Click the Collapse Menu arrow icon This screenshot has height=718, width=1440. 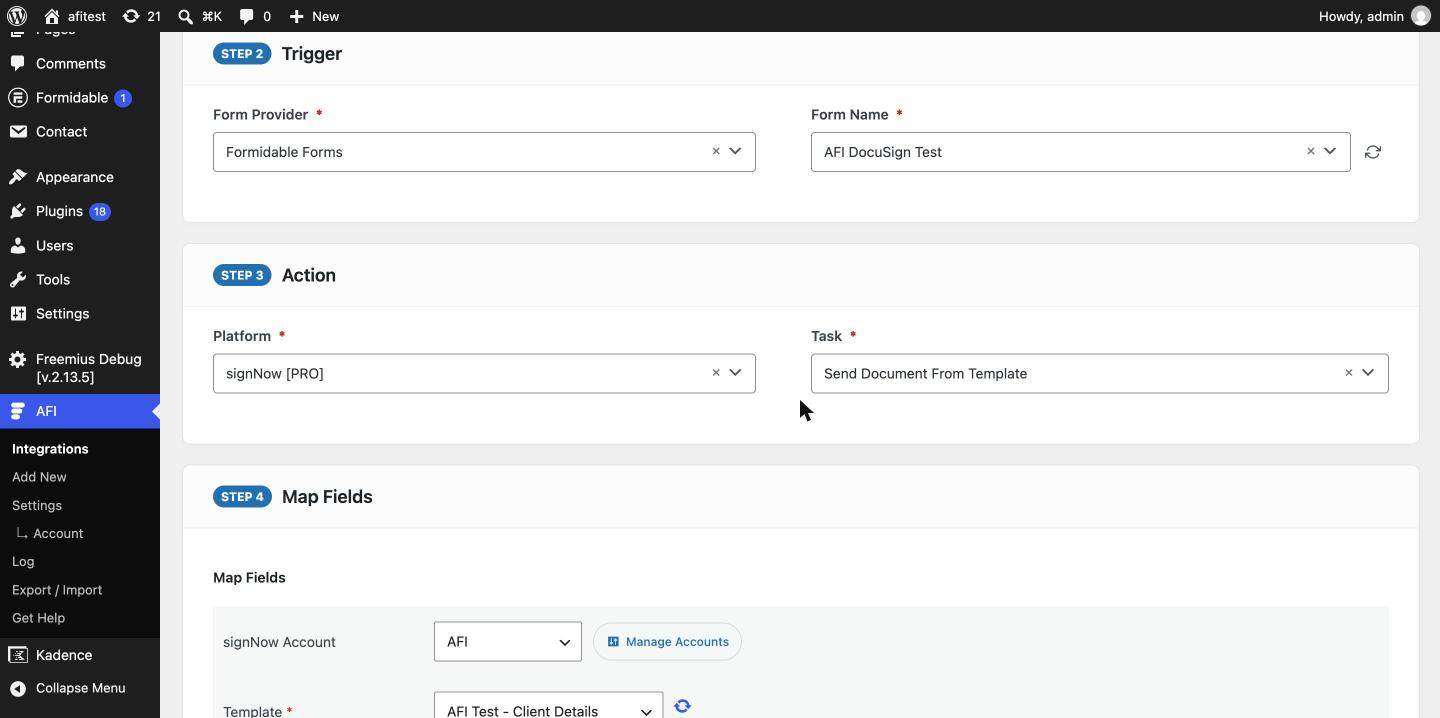[18, 688]
